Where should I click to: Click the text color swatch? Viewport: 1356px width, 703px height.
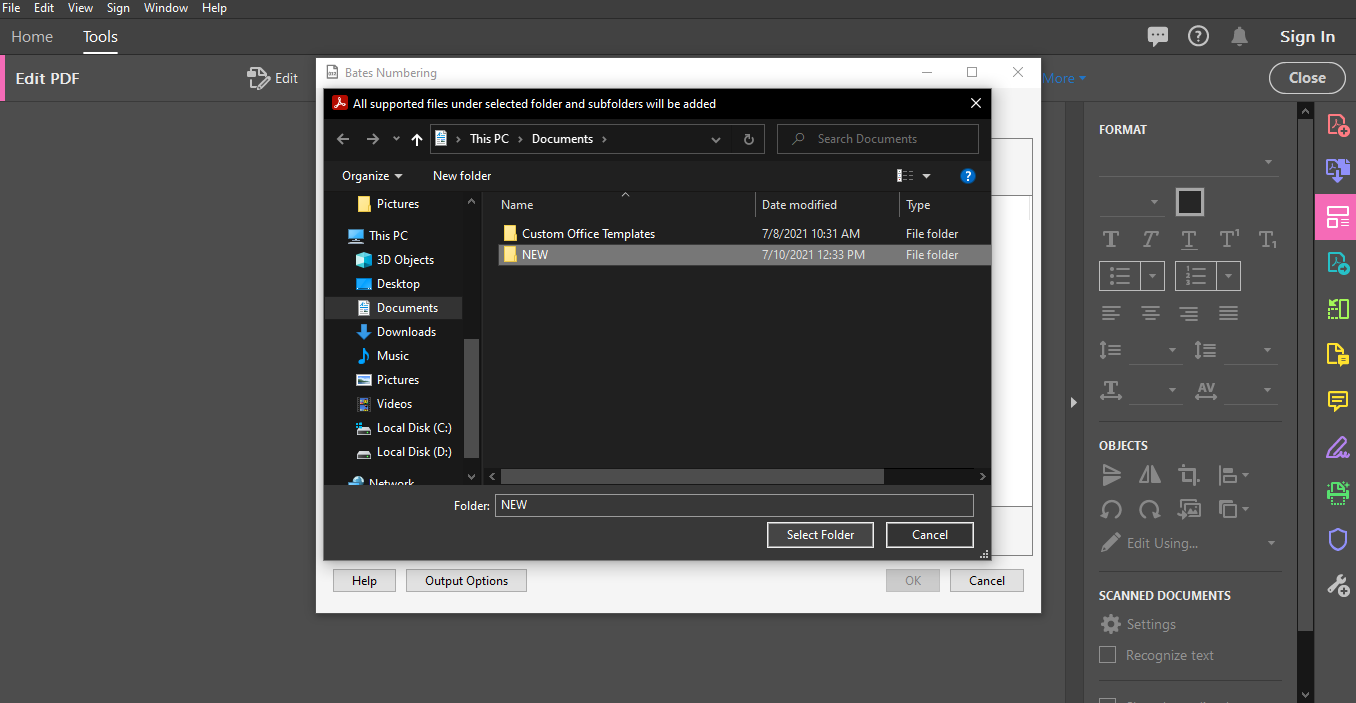pyautogui.click(x=1189, y=202)
